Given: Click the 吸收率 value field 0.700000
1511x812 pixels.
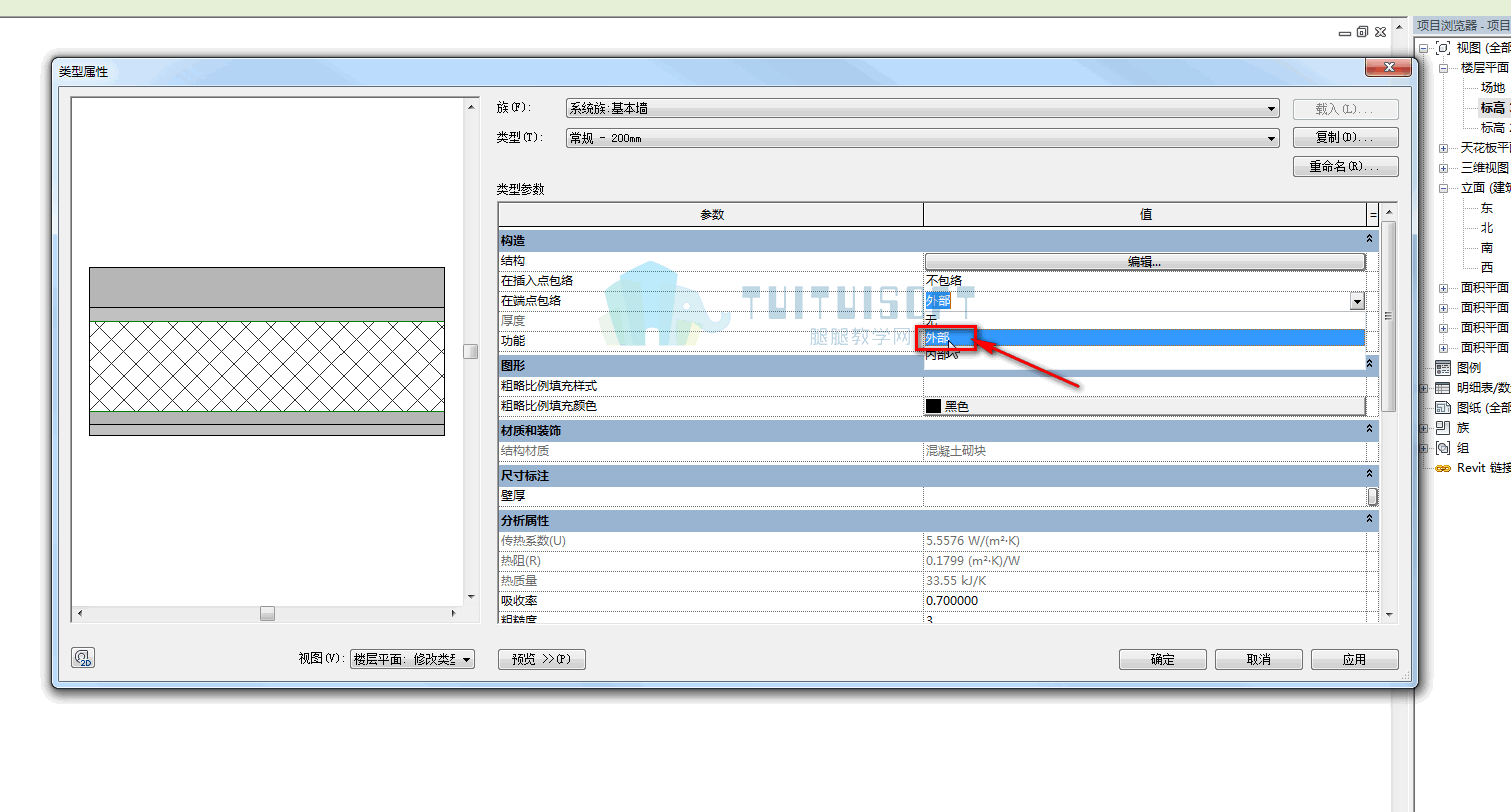Looking at the screenshot, I should (x=1144, y=601).
